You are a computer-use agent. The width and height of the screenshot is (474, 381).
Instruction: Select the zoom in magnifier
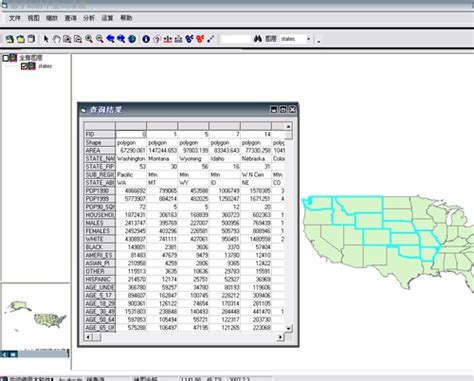(89, 39)
